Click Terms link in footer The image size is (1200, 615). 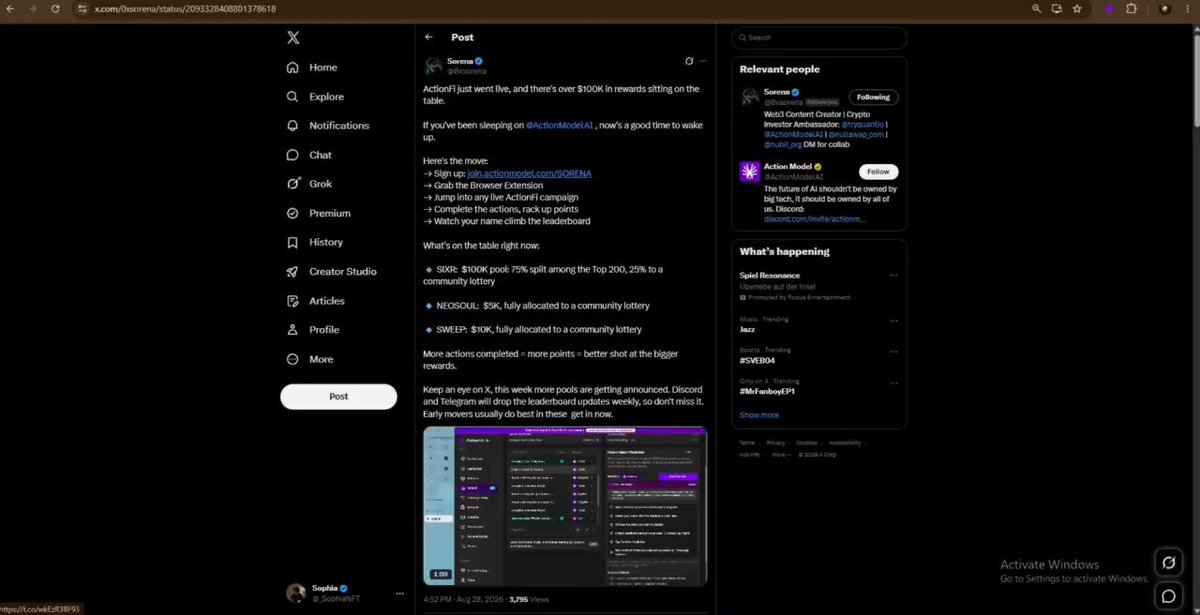747,442
